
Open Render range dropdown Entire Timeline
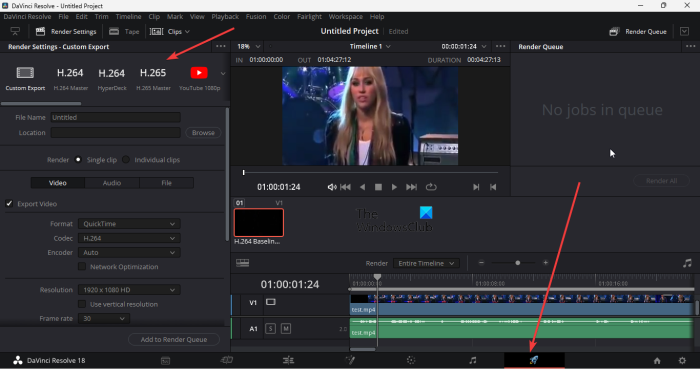(x=426, y=263)
